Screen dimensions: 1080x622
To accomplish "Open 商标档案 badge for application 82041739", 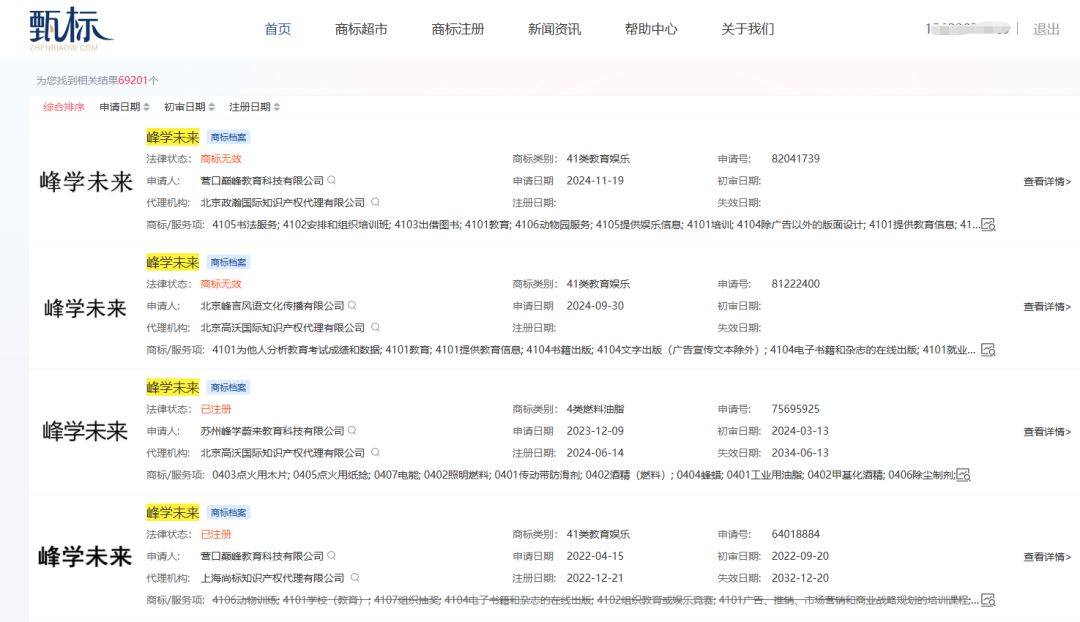I will tap(228, 137).
